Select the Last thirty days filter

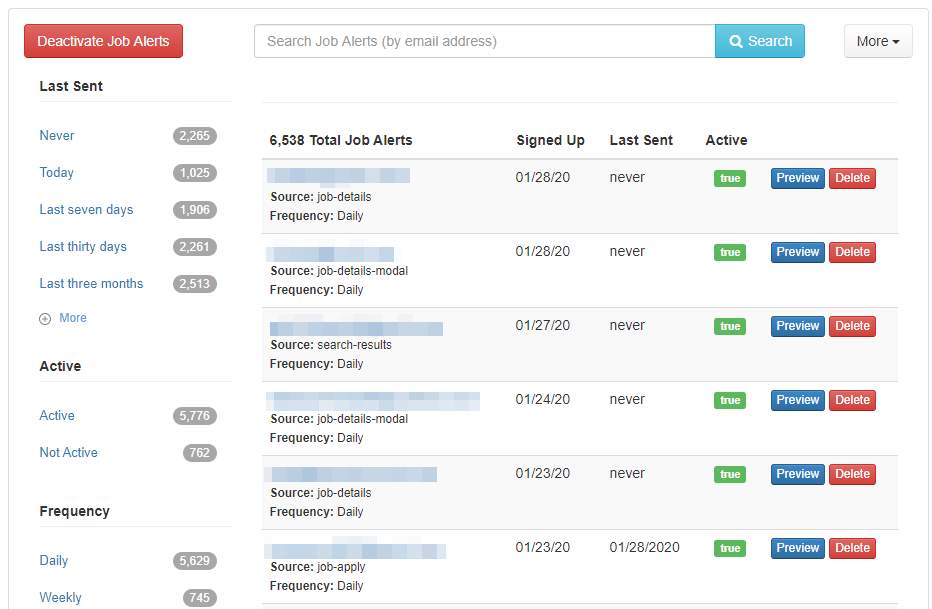click(83, 246)
